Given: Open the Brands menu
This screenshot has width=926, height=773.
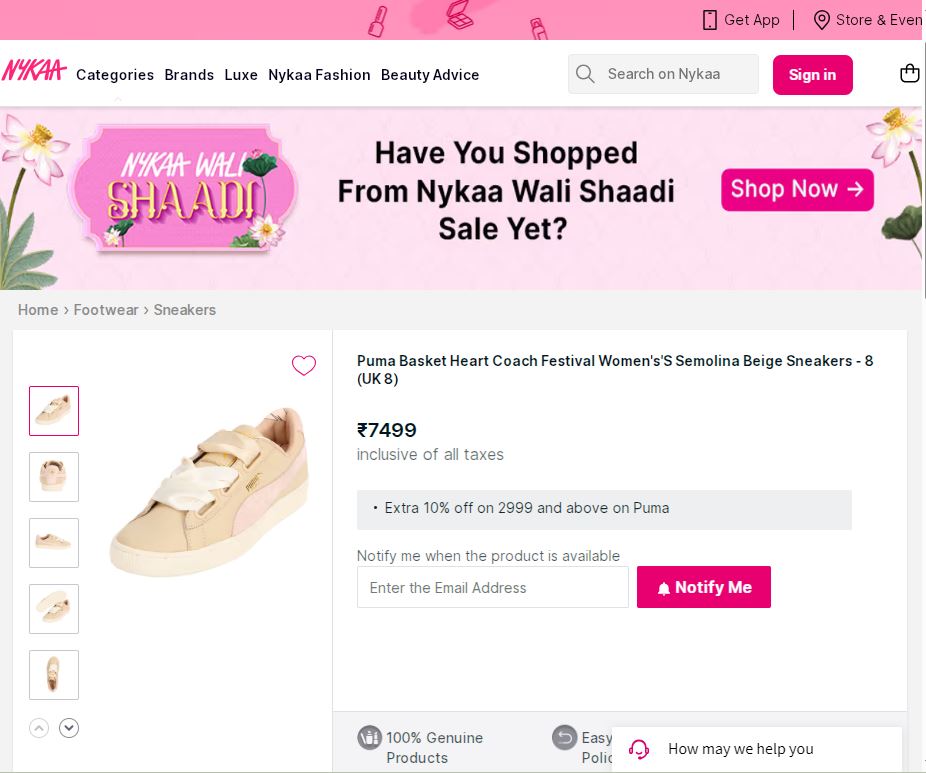Looking at the screenshot, I should point(189,75).
